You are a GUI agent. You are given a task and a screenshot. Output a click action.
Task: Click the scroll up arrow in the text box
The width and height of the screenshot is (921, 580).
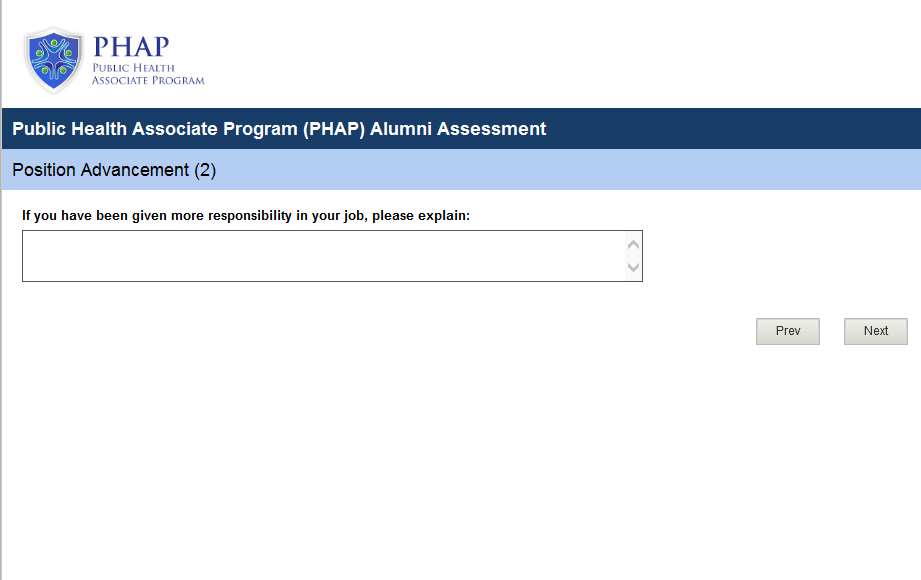[632, 244]
